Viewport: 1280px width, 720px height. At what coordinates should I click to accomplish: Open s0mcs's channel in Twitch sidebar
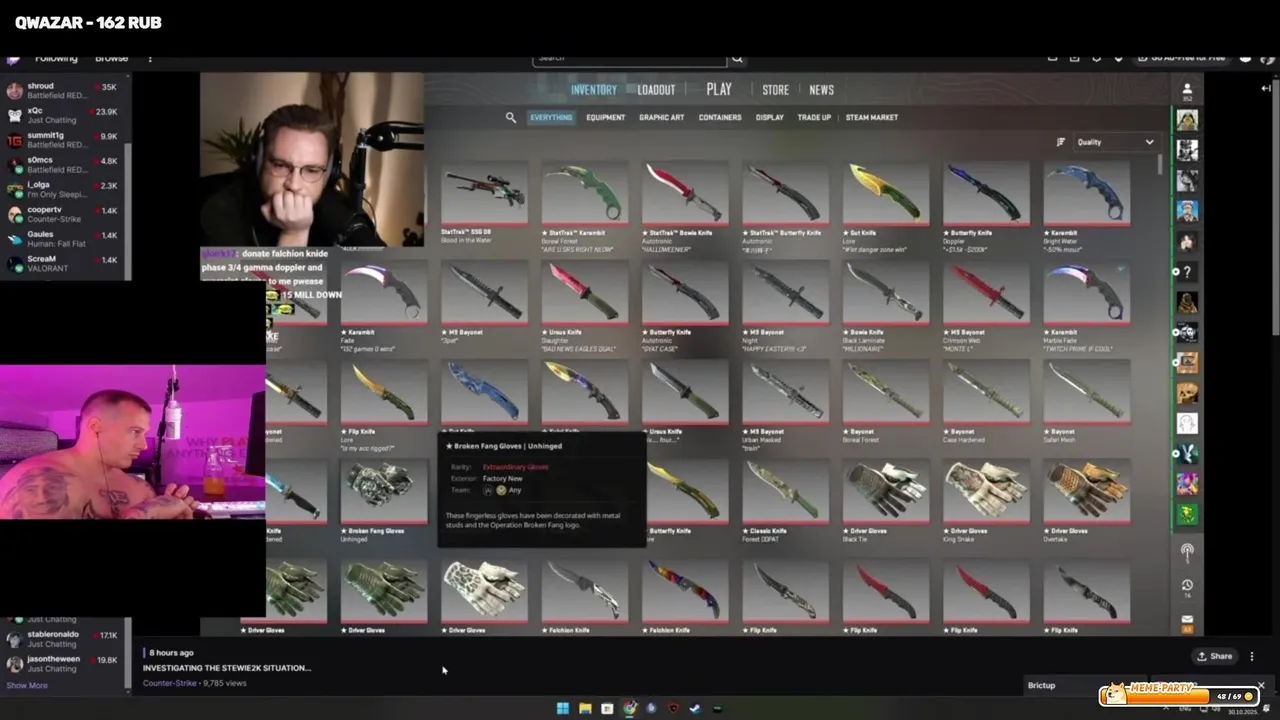click(63, 164)
